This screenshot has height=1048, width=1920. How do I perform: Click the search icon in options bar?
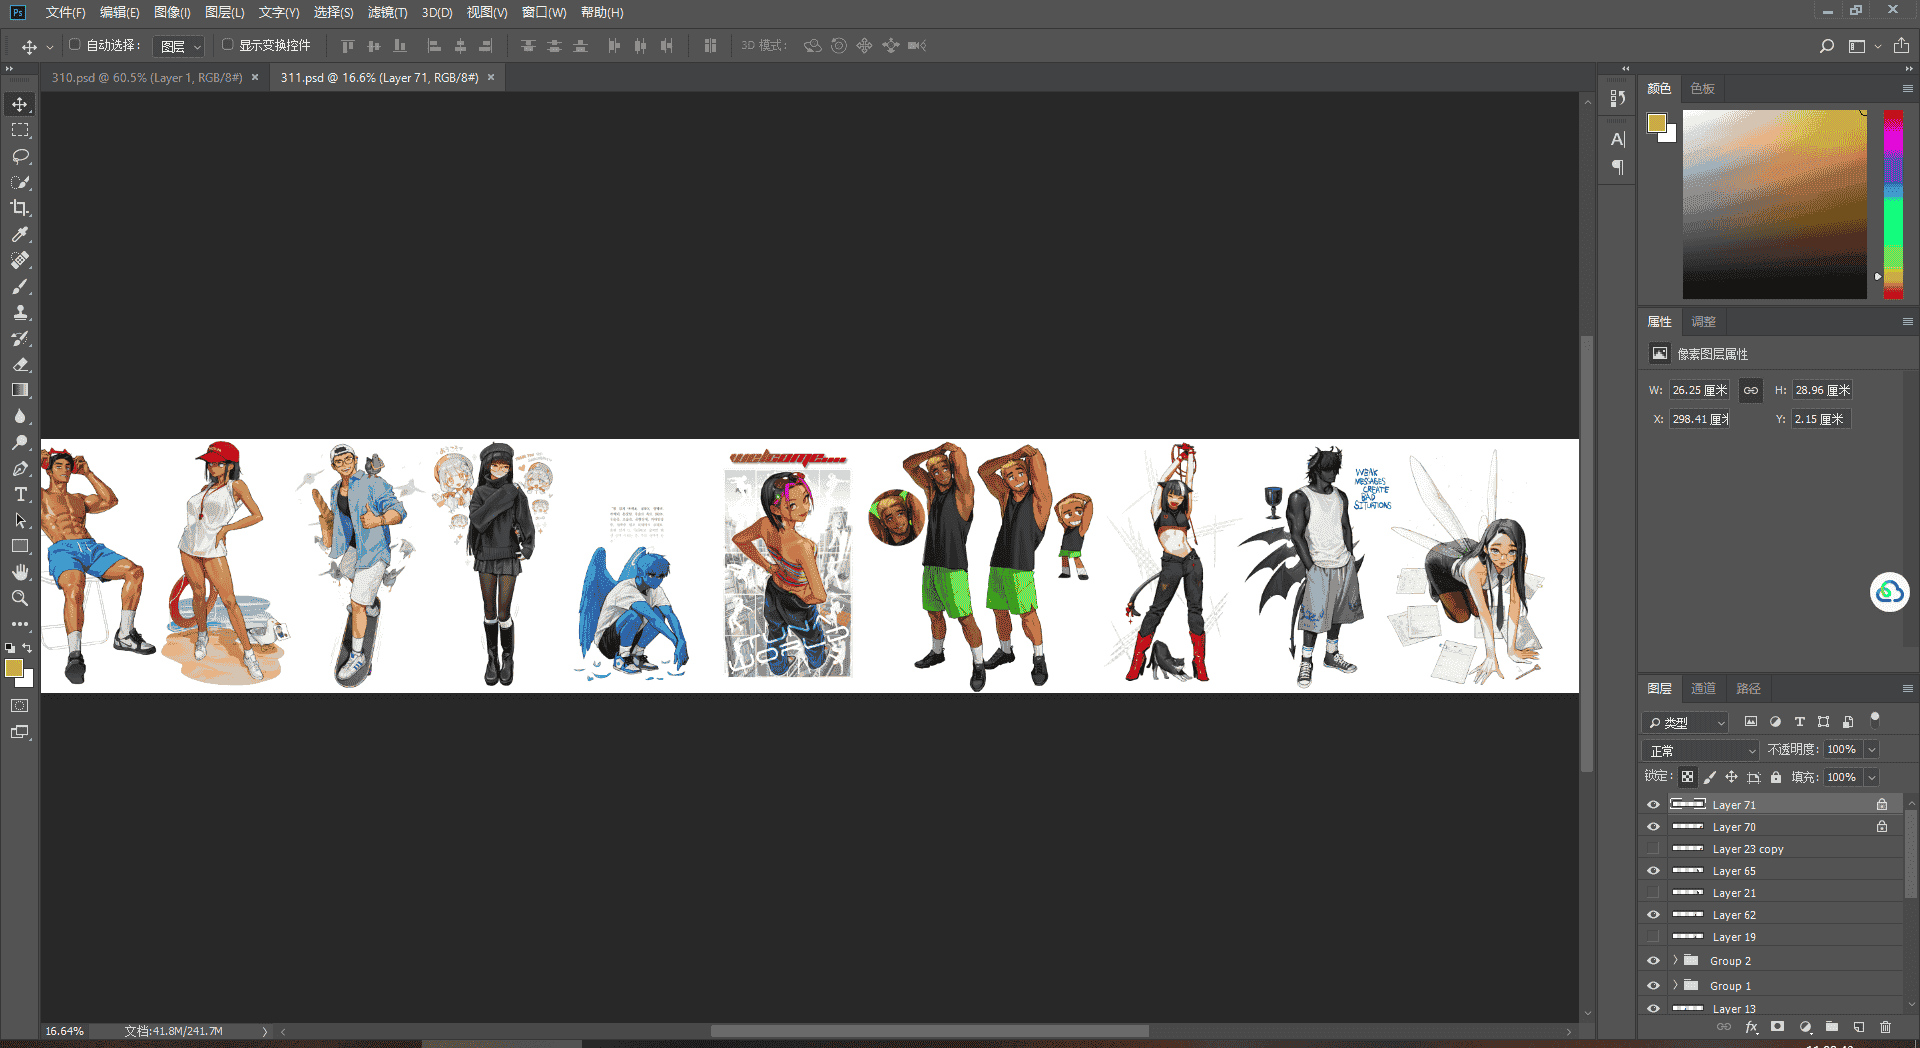pos(1827,46)
